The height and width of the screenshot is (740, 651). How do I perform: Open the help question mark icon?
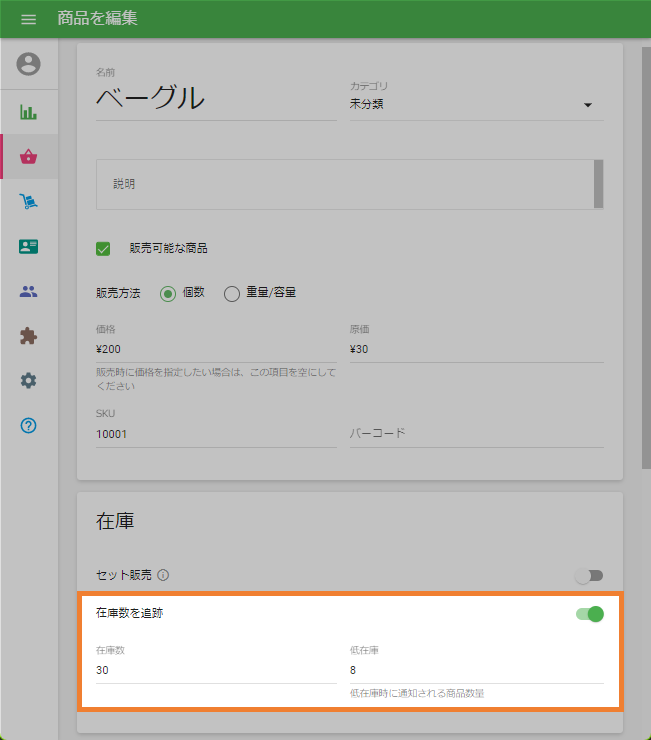28,426
